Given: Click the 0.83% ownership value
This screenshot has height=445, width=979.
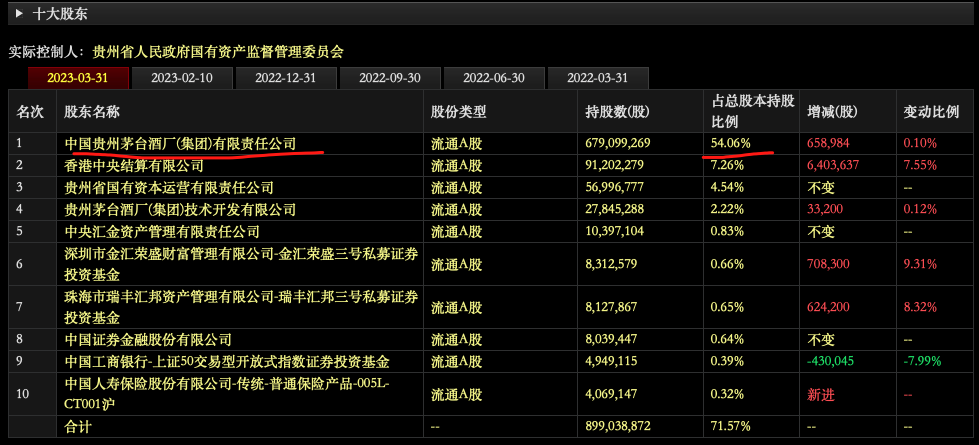Looking at the screenshot, I should coord(727,232).
